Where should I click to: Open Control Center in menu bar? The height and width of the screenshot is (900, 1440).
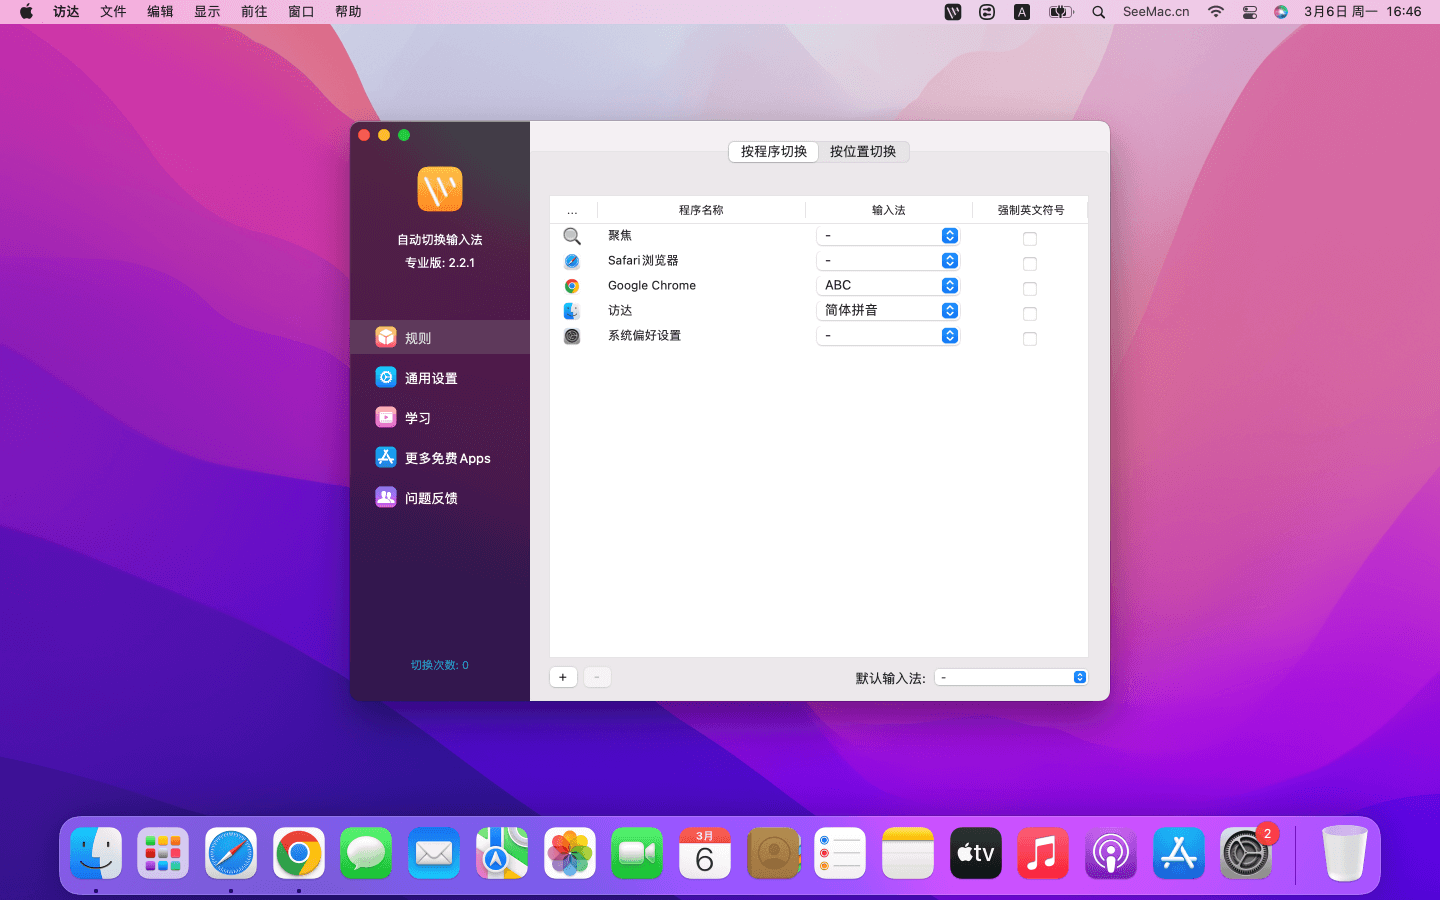pyautogui.click(x=1249, y=12)
